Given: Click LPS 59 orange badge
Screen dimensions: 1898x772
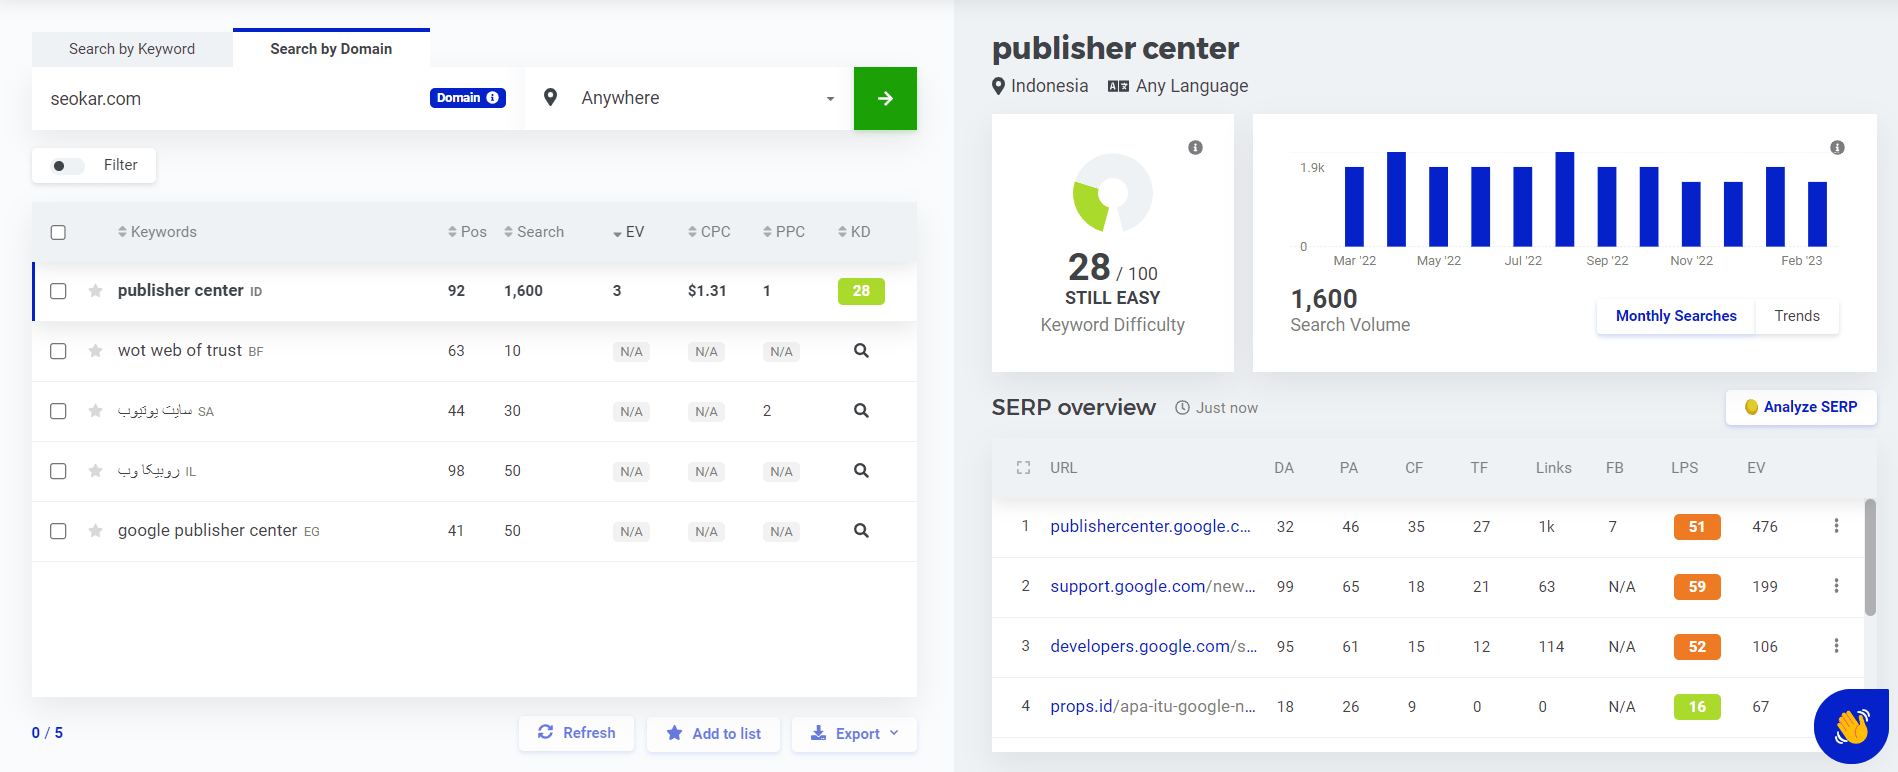Looking at the screenshot, I should click(1697, 587).
